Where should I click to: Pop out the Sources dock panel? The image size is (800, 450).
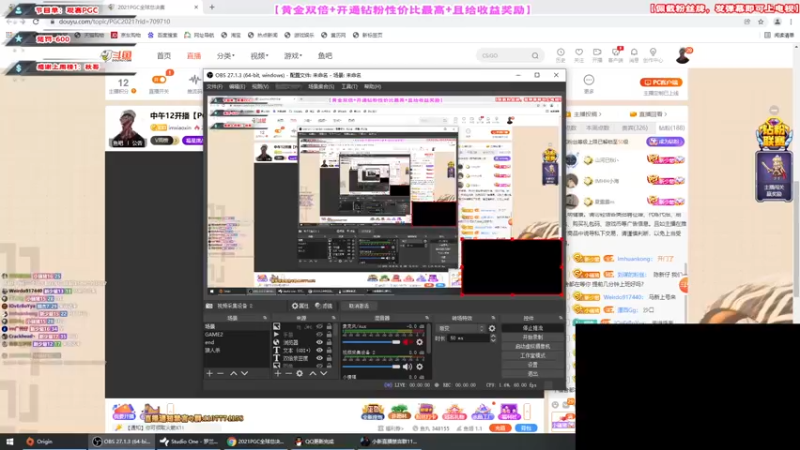pyautogui.click(x=334, y=318)
